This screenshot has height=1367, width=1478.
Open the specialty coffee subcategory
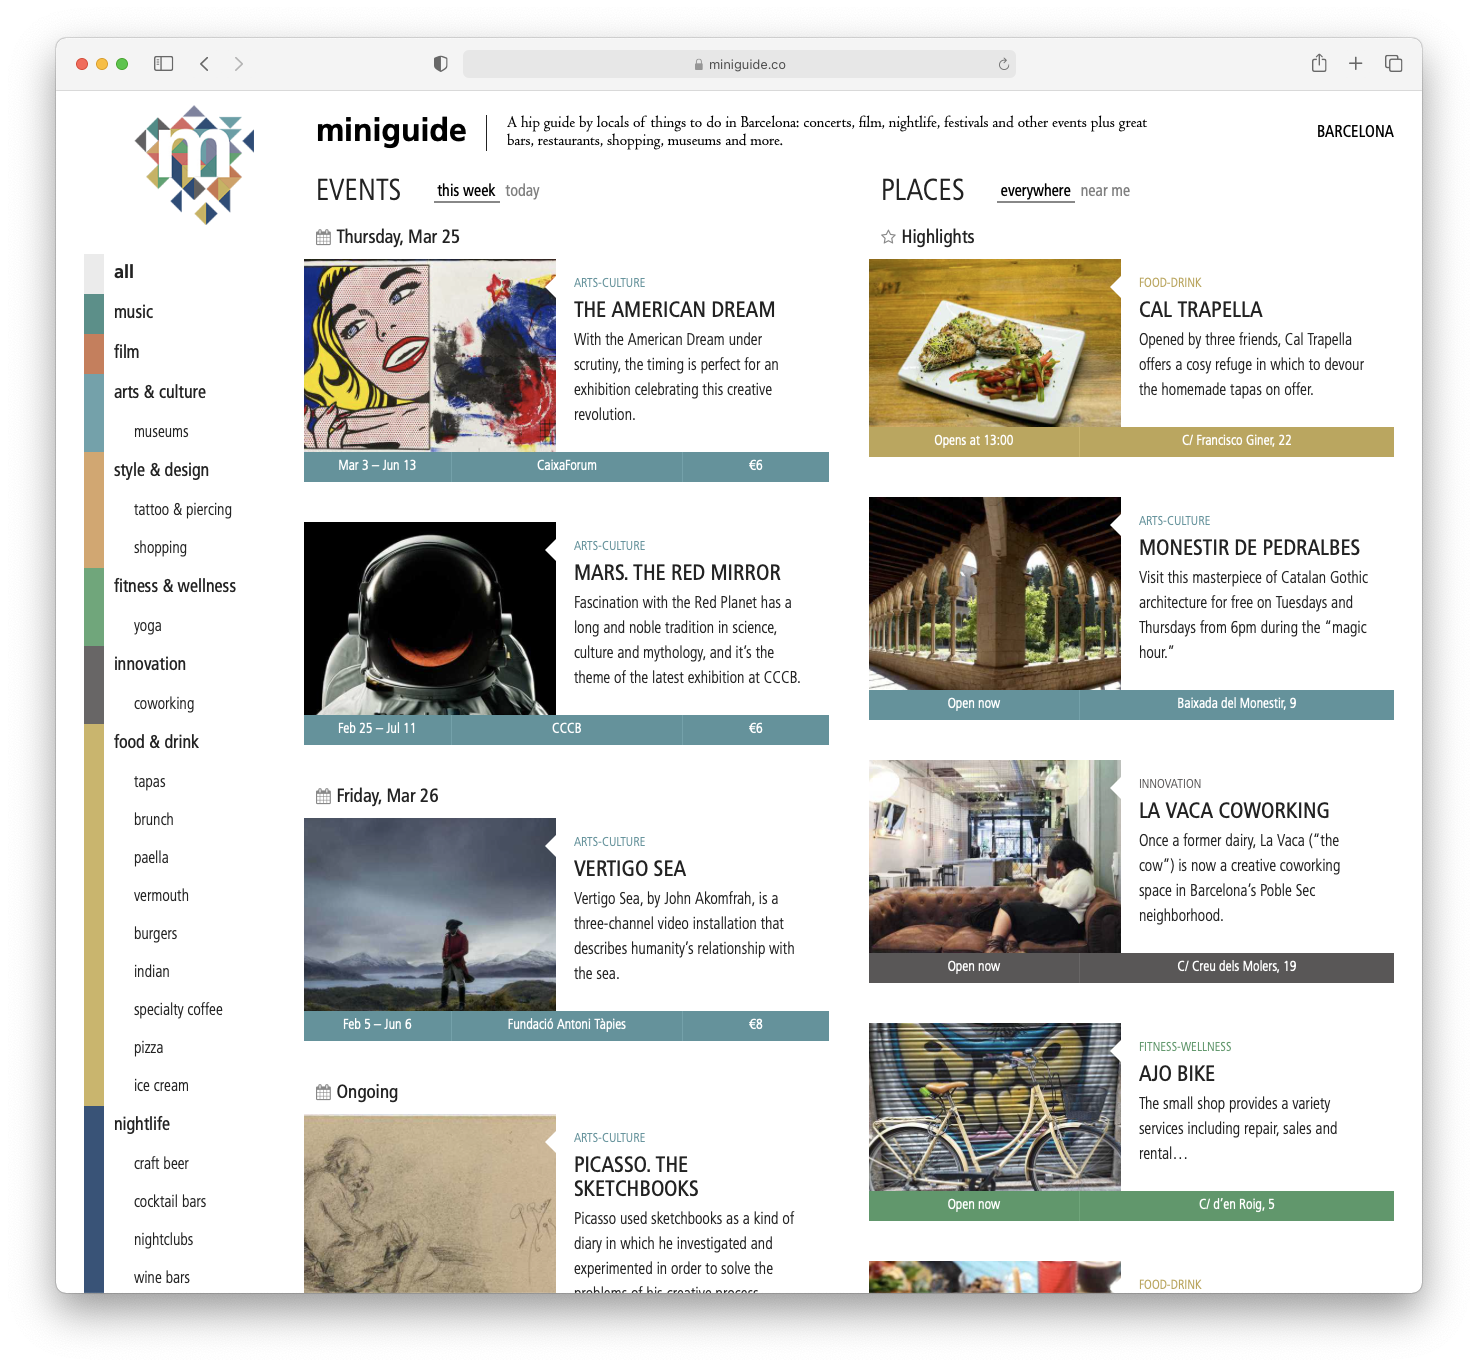tap(178, 1010)
